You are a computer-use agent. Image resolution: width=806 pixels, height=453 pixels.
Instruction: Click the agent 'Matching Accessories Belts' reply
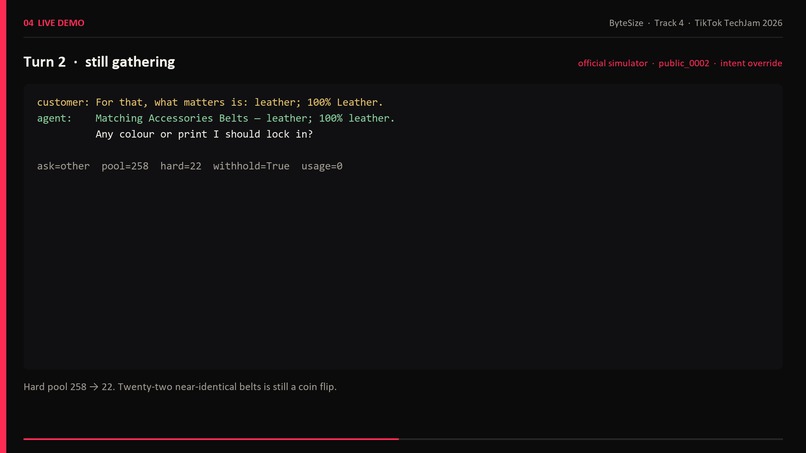tap(216, 118)
